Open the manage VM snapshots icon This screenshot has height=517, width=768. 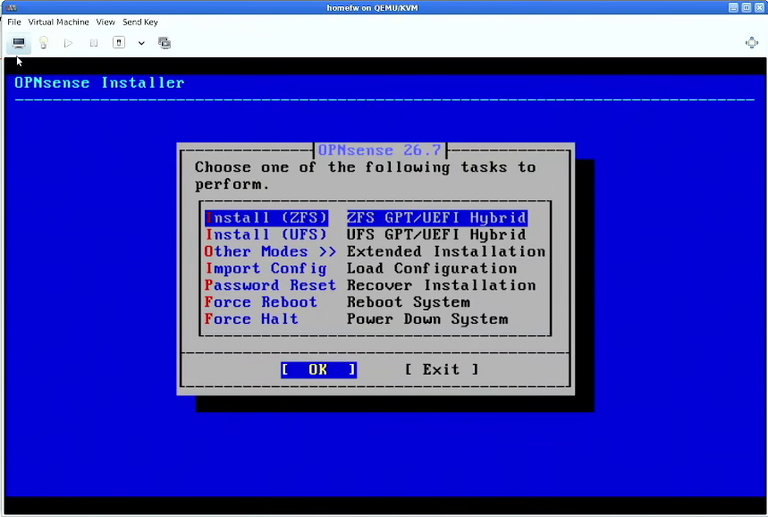(165, 43)
